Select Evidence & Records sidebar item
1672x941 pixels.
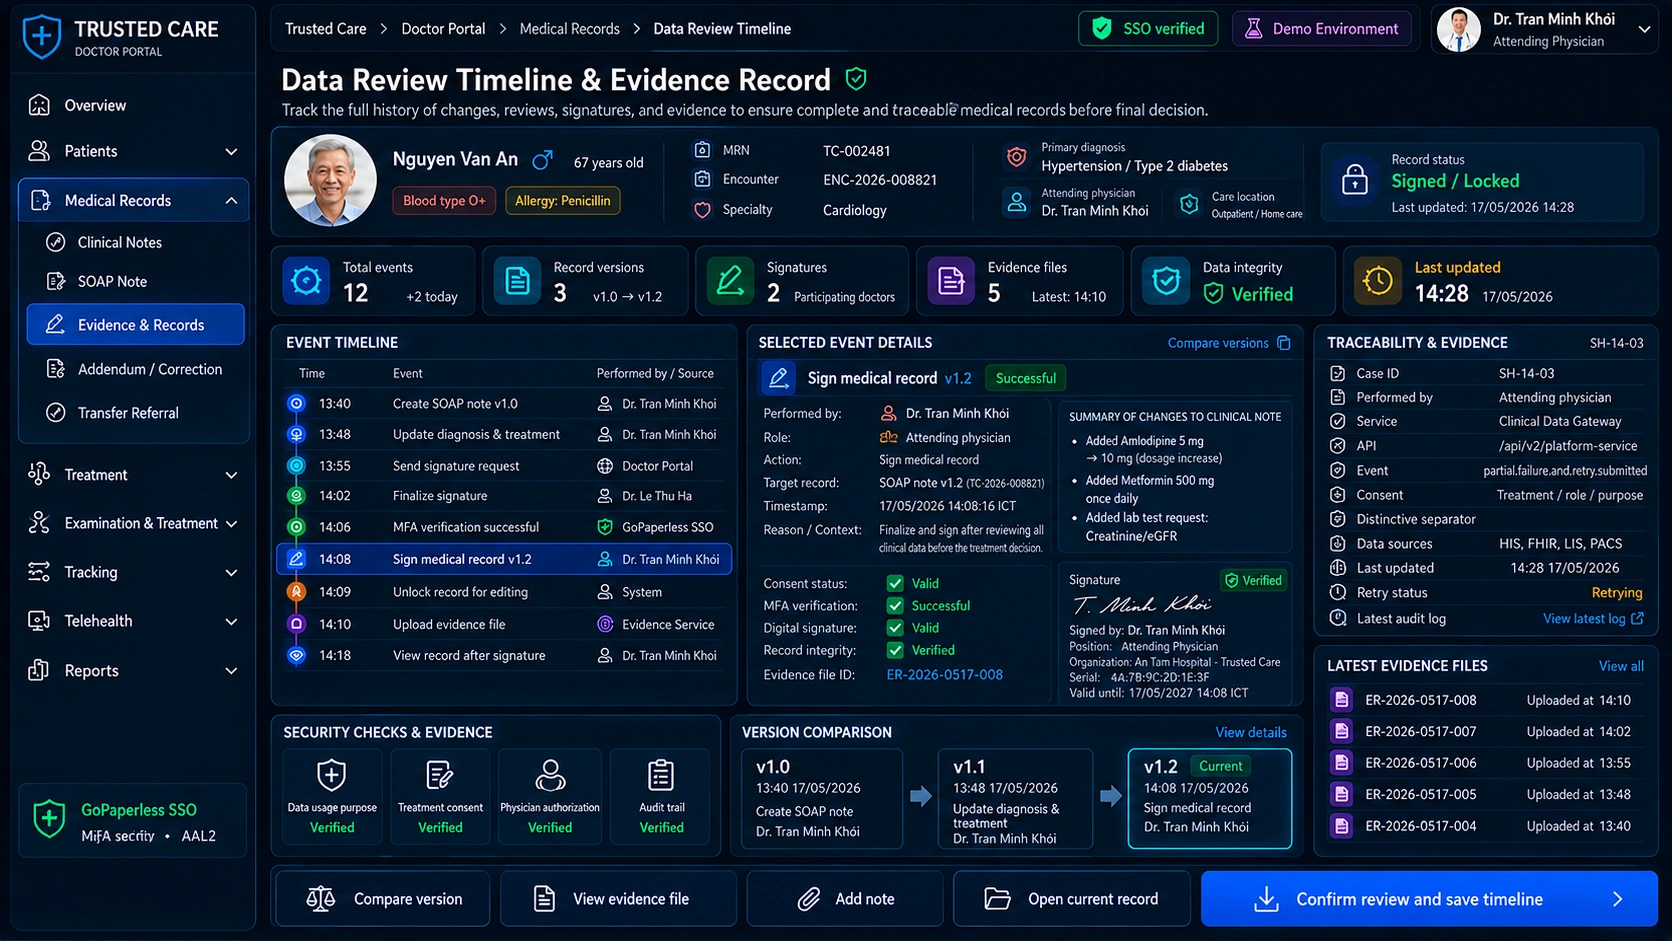pyautogui.click(x=135, y=325)
